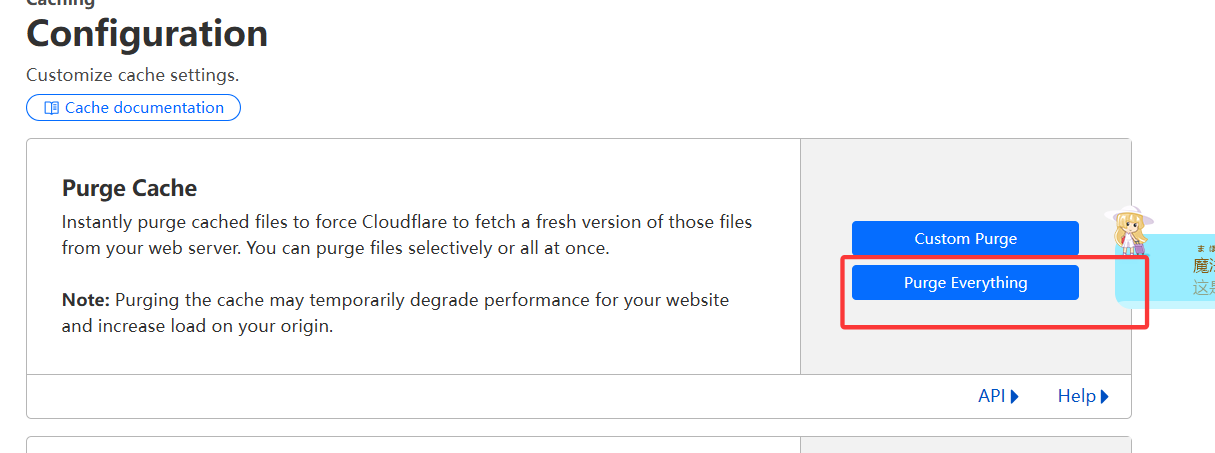
Task: Click the Configuration page heading
Action: point(147,34)
